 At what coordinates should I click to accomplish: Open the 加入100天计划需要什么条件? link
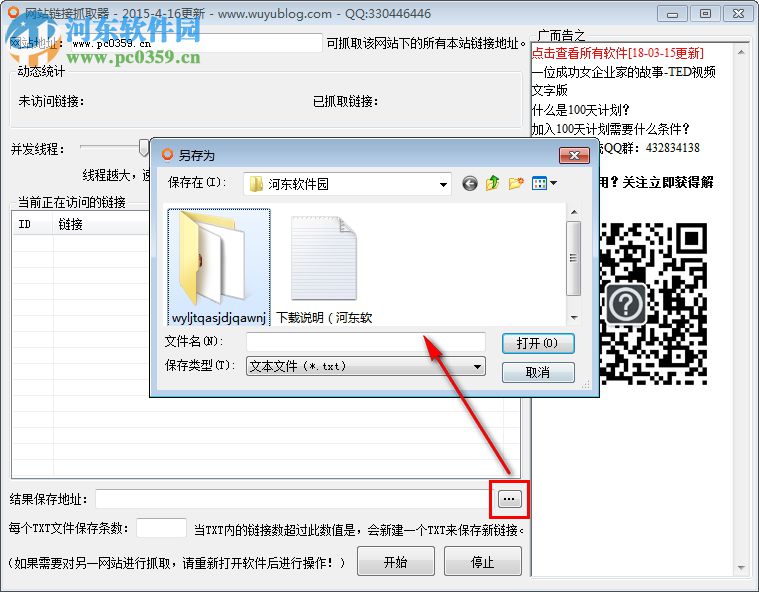(x=610, y=129)
